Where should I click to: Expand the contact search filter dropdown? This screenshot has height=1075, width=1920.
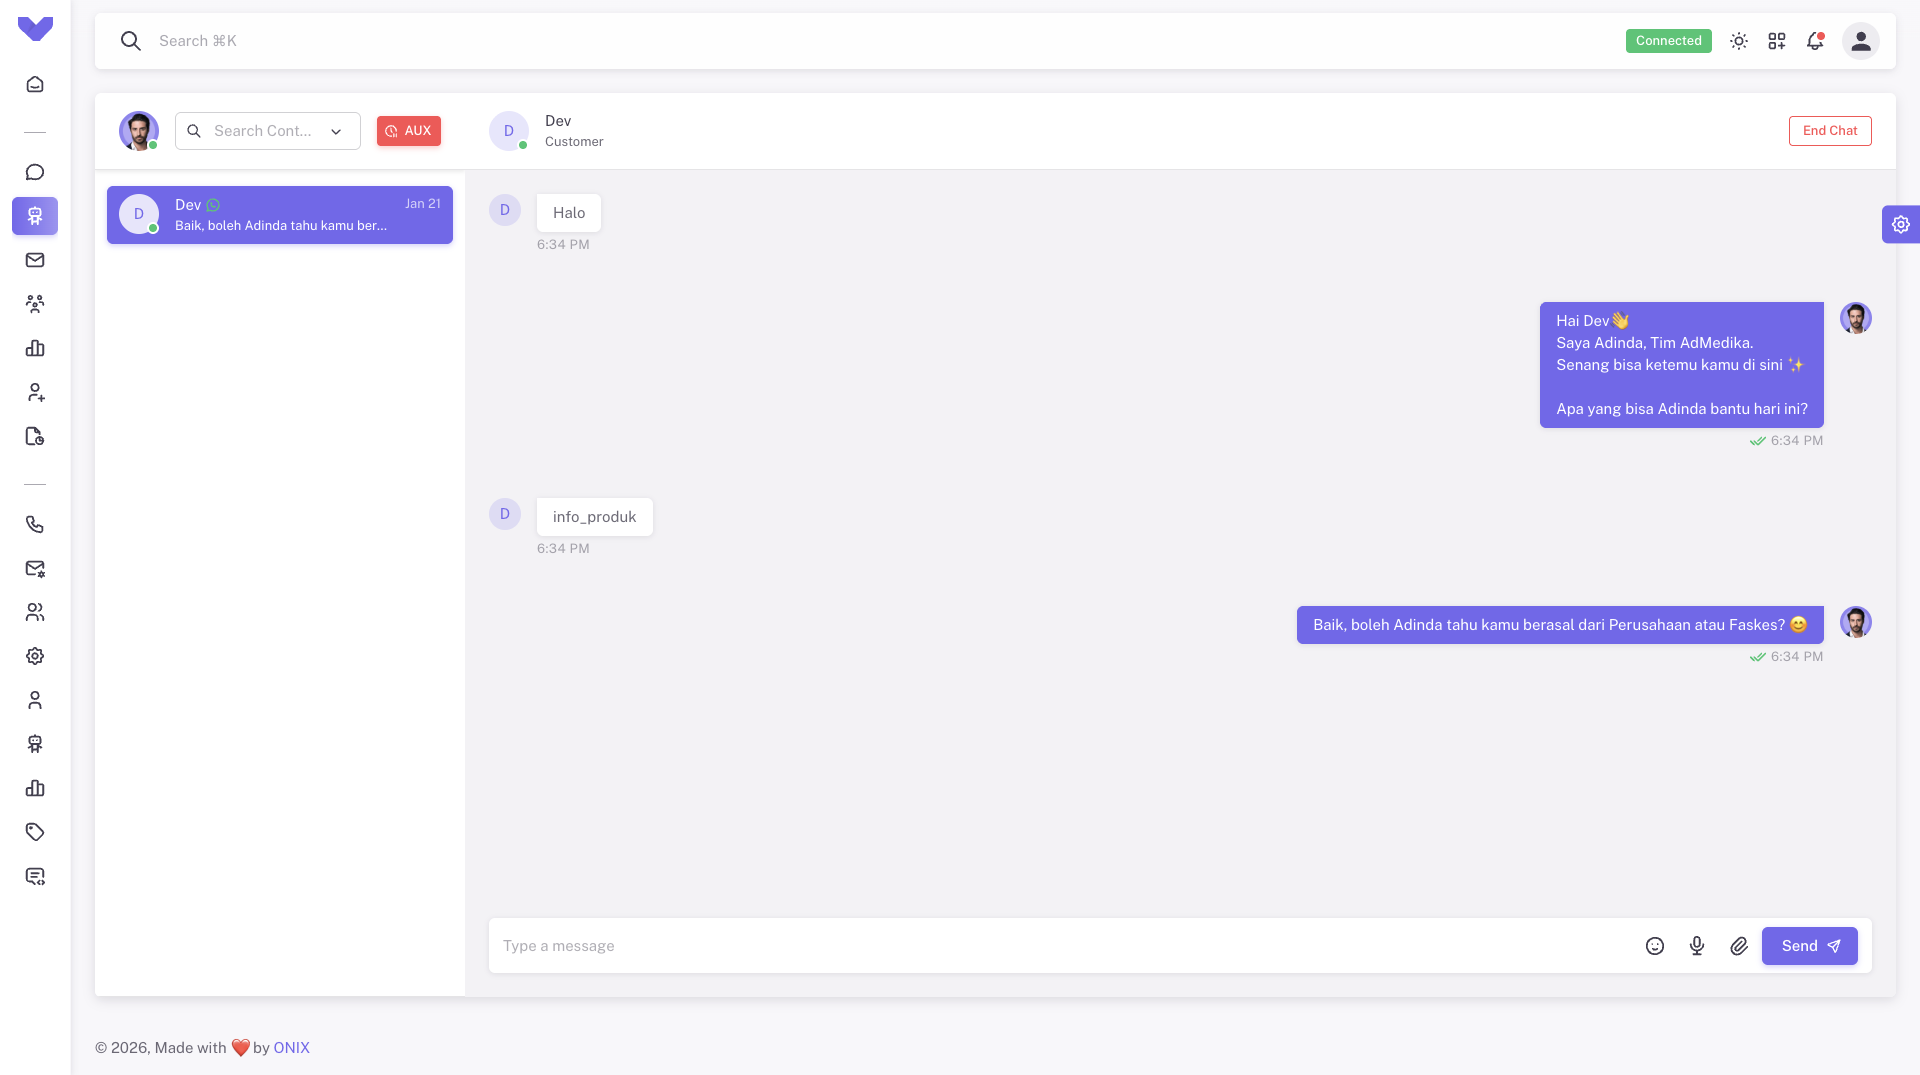coord(336,130)
